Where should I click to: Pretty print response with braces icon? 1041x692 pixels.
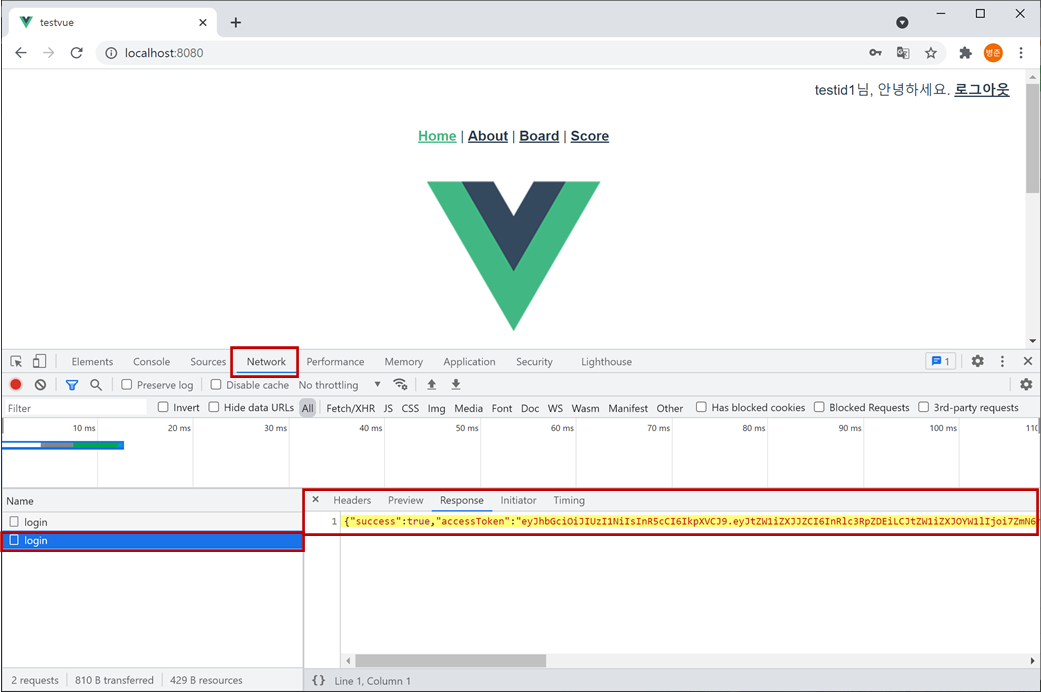[x=319, y=680]
